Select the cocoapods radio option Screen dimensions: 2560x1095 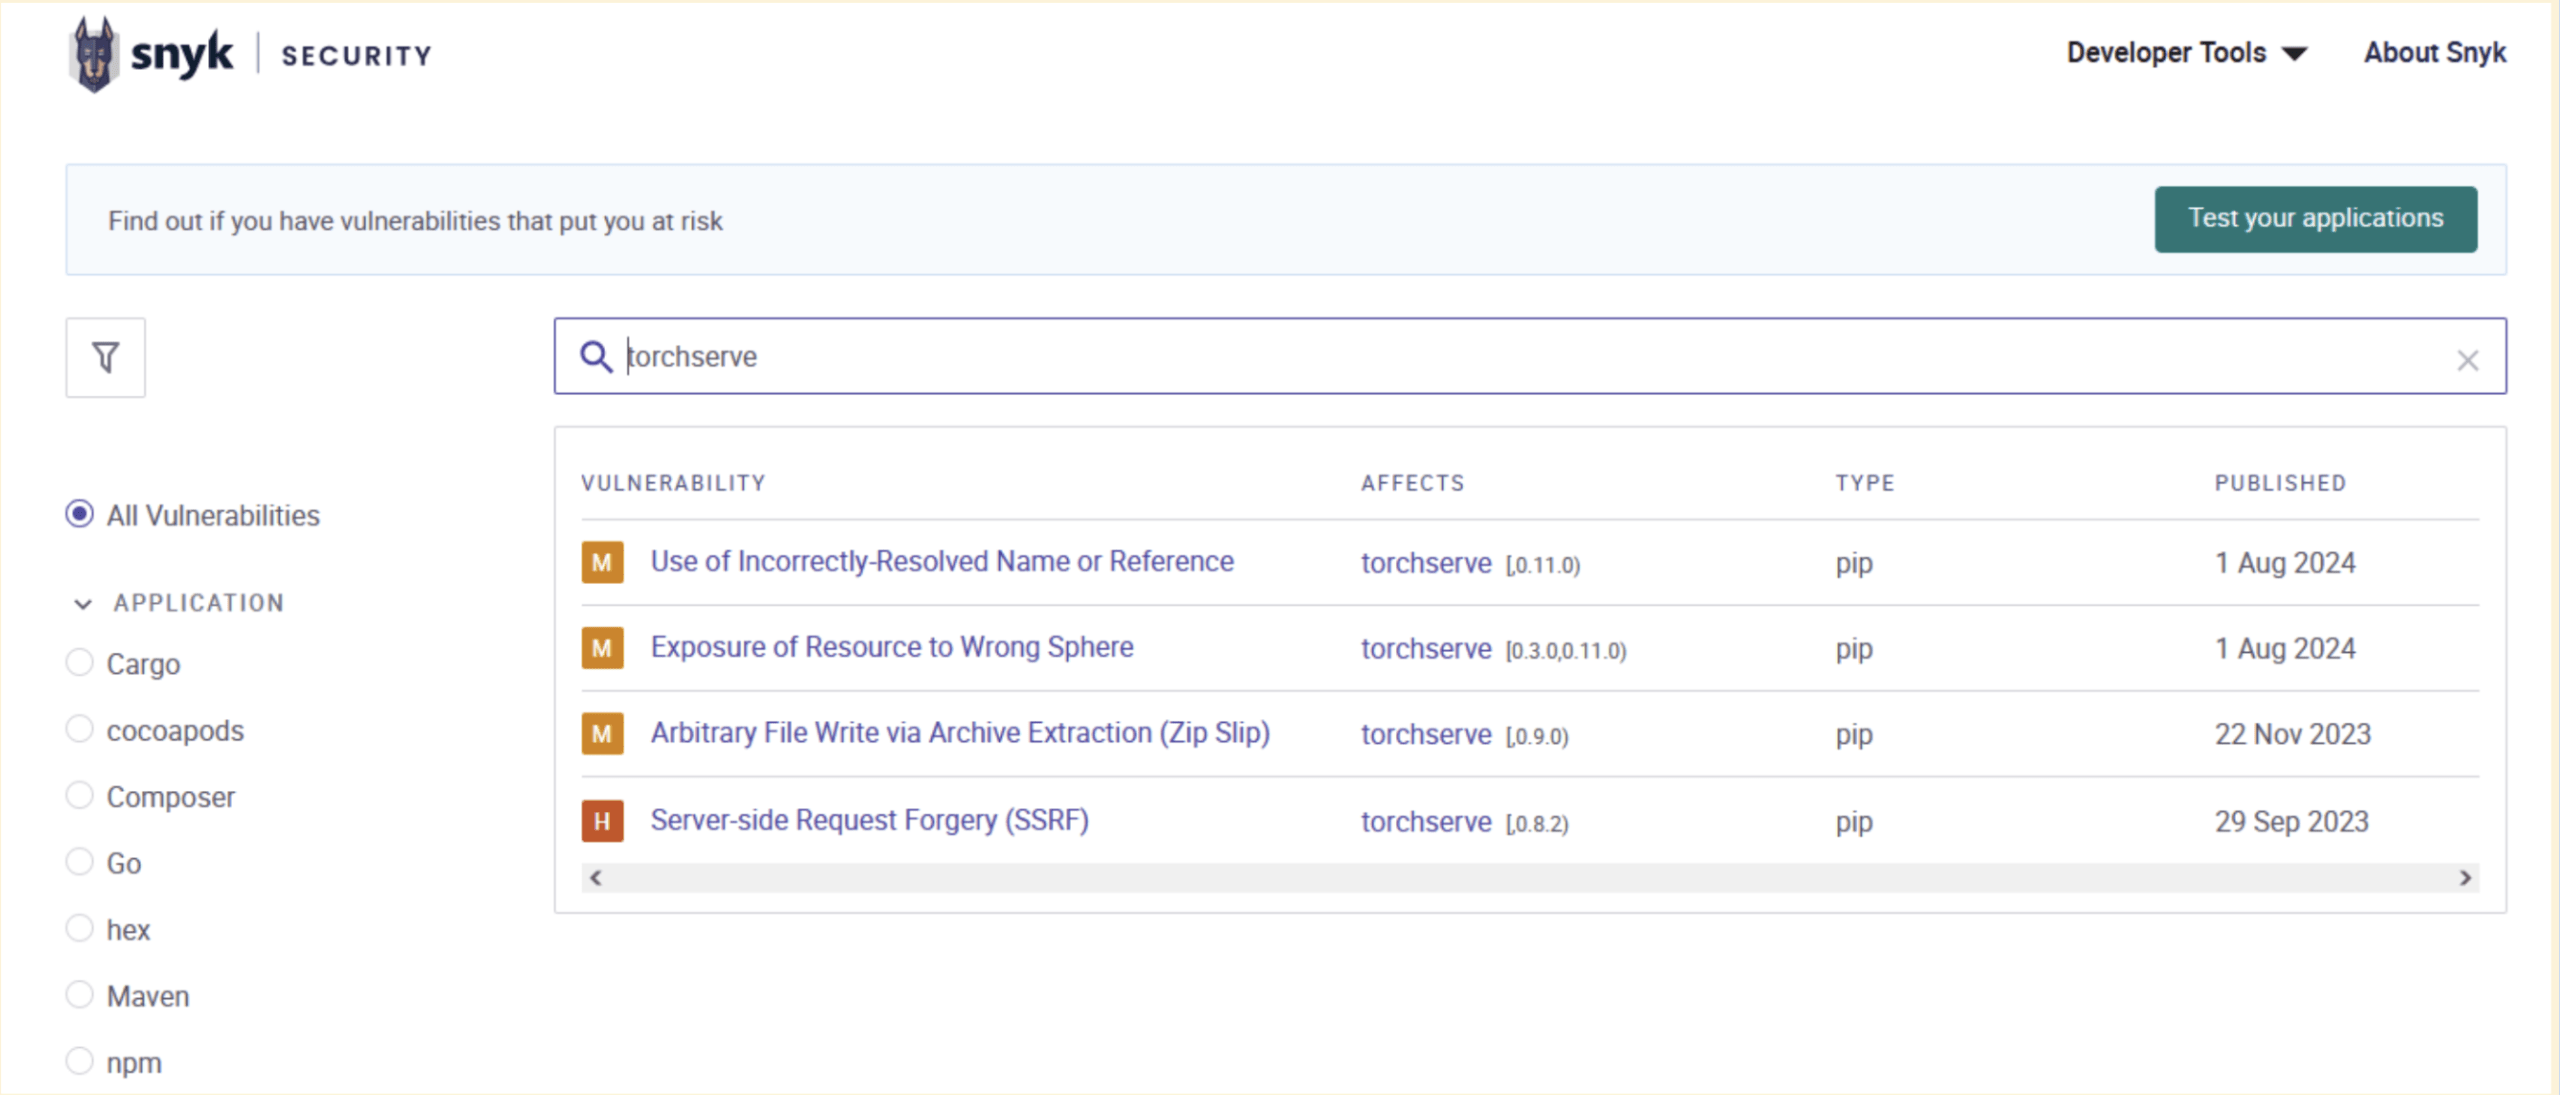click(x=80, y=729)
